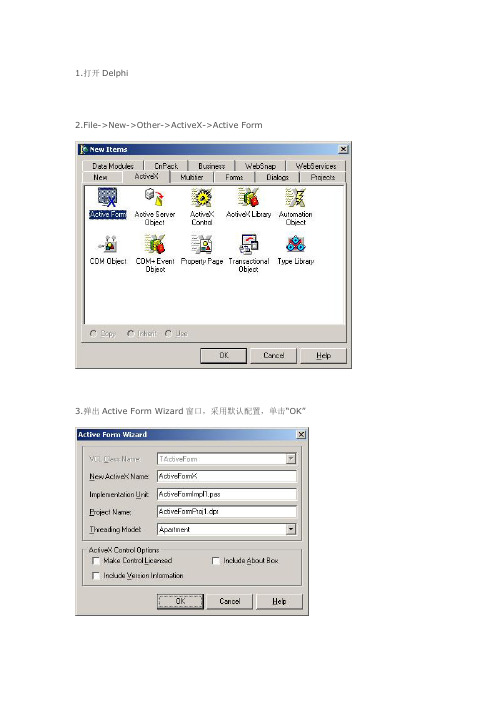
Task: Select the Transactional Object icon
Action: (x=248, y=244)
